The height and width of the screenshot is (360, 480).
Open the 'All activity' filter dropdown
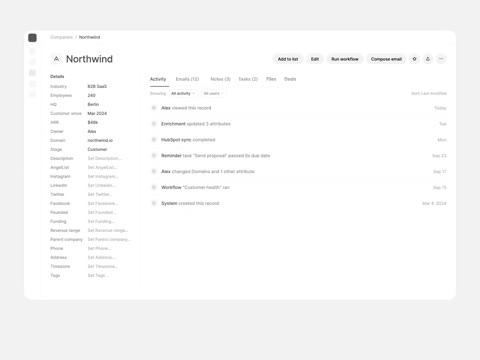pos(183,93)
